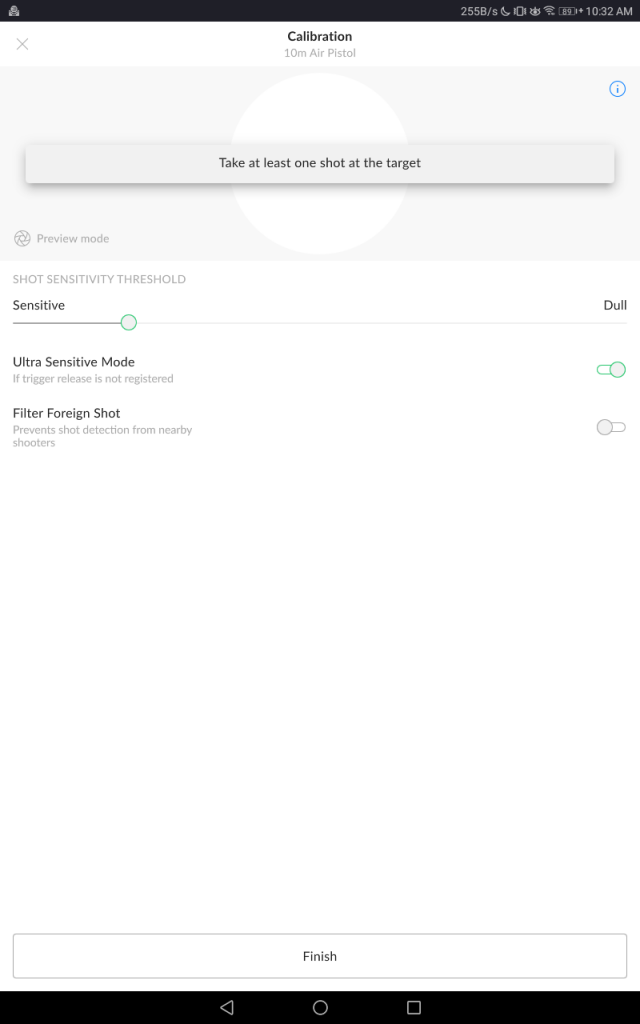This screenshot has width=640, height=1024.
Task: Tap the Calibration title header
Action: [x=320, y=37]
